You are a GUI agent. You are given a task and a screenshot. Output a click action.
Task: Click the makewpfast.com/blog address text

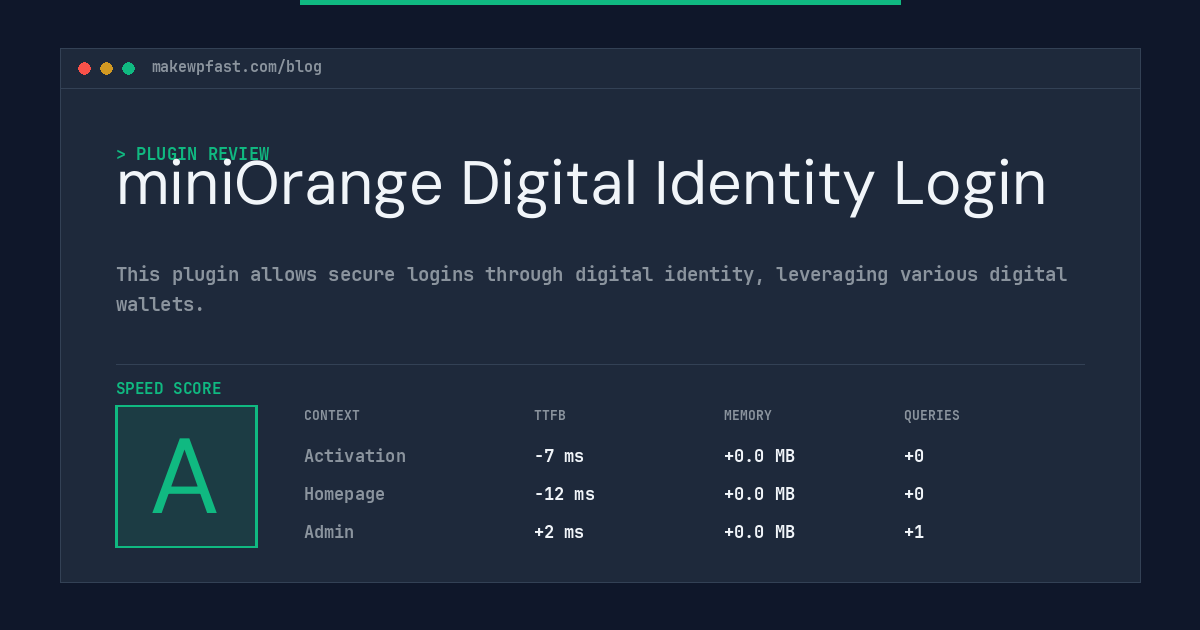pos(237,67)
